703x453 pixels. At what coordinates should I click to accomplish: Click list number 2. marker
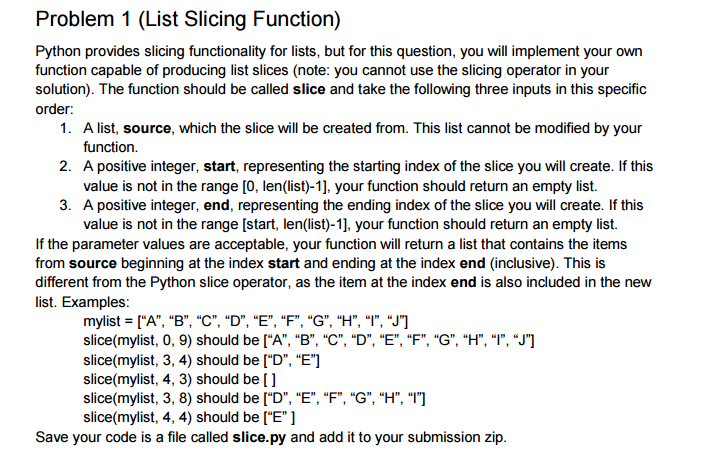pyautogui.click(x=65, y=166)
